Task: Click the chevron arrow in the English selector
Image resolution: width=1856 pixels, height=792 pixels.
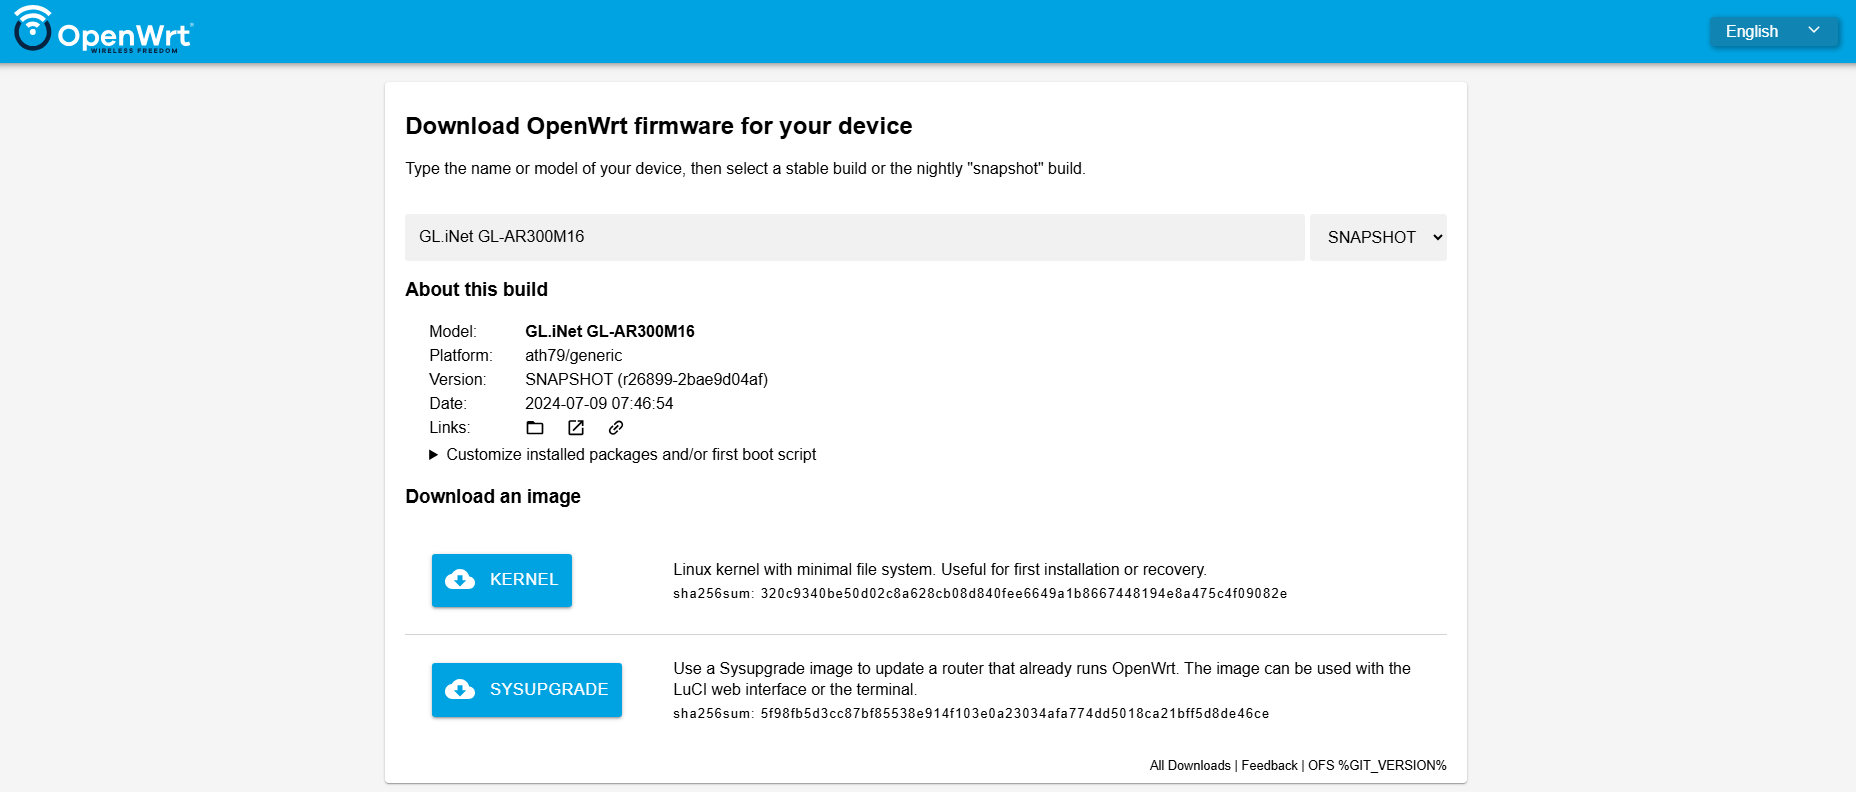Action: 1813,31
